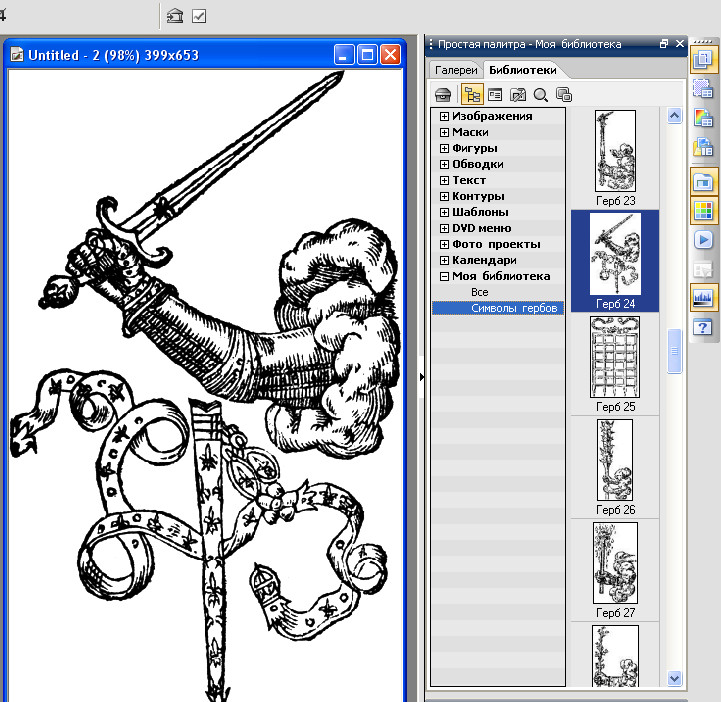
Task: Expand the Фото проекты tree node
Action: pyautogui.click(x=444, y=244)
